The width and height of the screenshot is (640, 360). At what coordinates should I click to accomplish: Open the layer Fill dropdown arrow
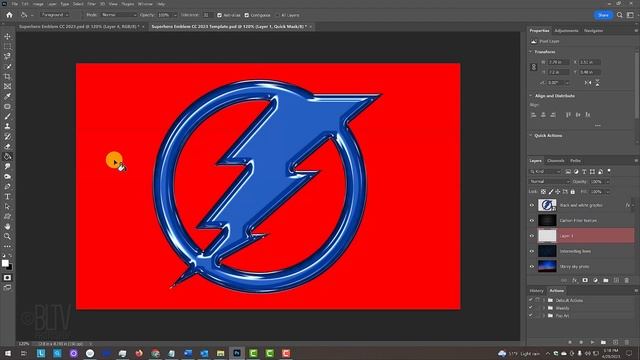[607, 191]
